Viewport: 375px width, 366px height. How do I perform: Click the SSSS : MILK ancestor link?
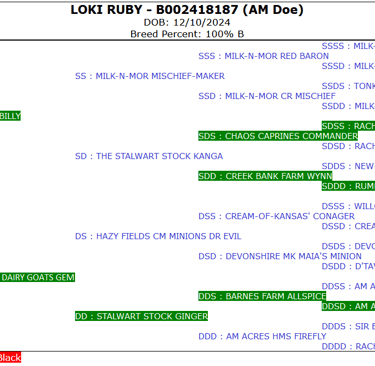click(348, 46)
